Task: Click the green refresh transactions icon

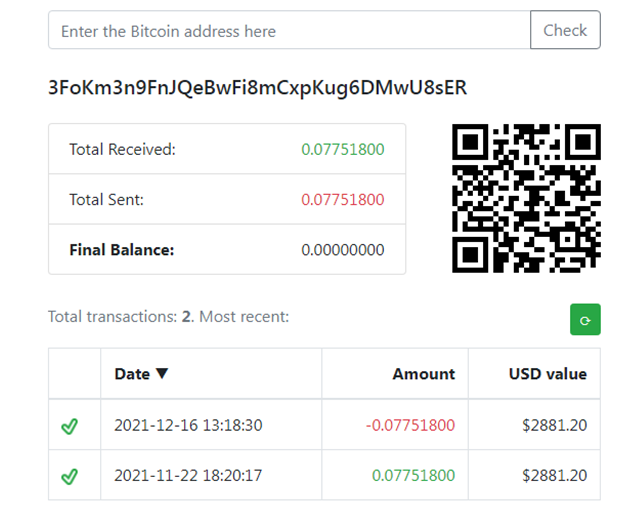Action: coord(585,320)
